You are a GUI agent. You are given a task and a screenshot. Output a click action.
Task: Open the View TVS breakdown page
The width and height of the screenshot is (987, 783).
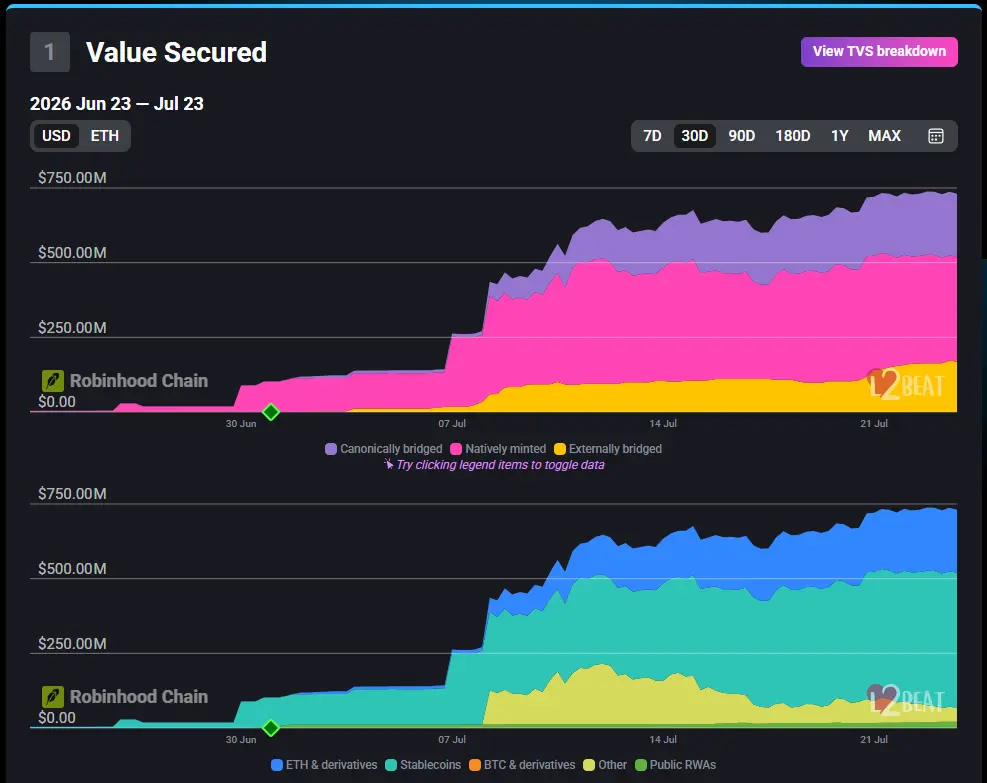pyautogui.click(x=879, y=52)
